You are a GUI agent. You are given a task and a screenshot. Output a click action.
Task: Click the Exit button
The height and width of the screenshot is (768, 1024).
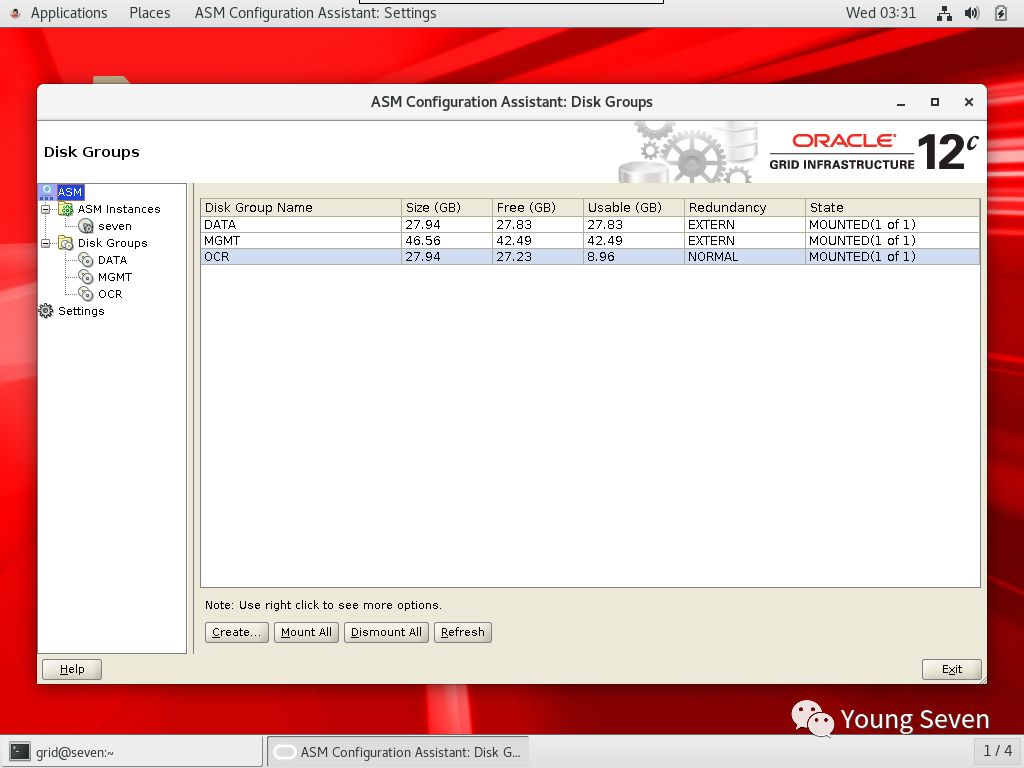(952, 669)
